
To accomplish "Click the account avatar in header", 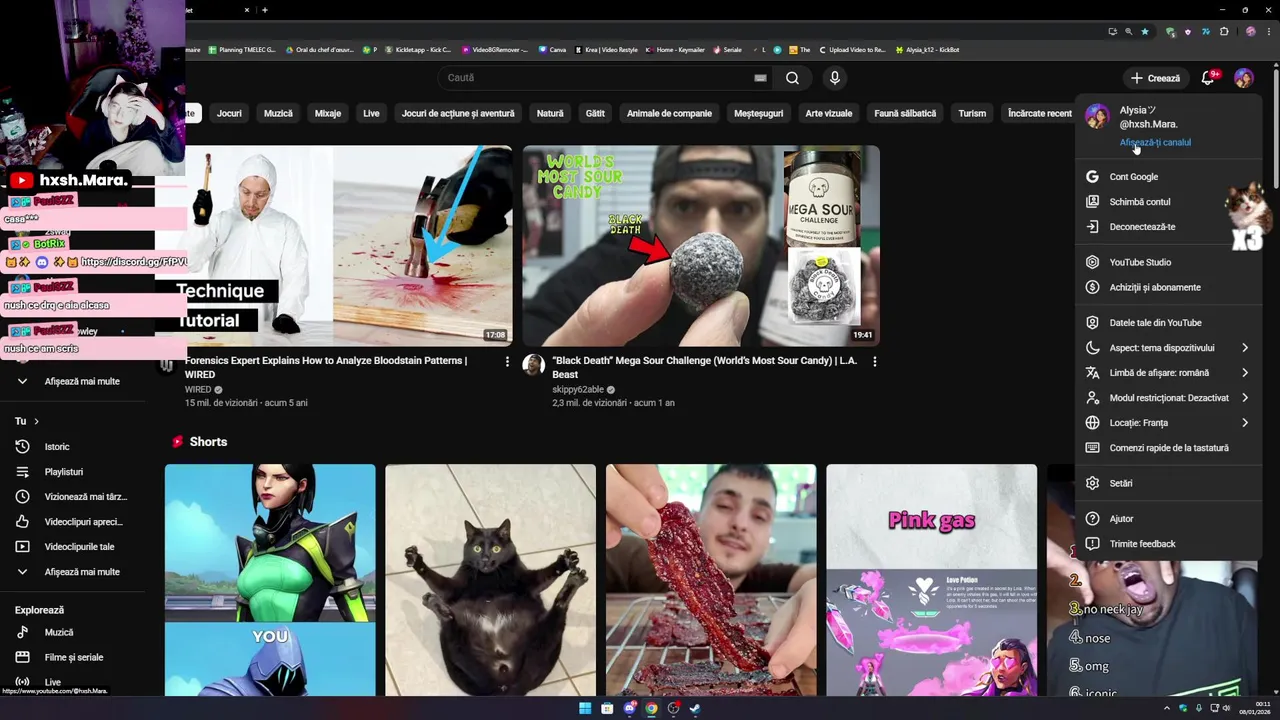I will pos(1243,78).
